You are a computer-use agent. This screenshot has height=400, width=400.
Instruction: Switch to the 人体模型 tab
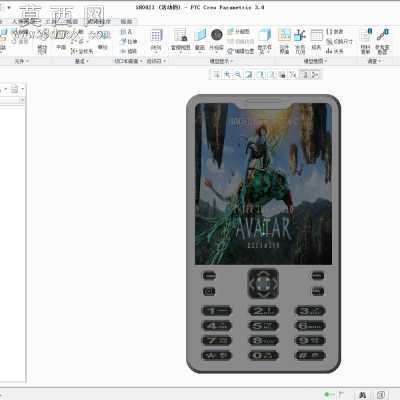tap(23, 21)
